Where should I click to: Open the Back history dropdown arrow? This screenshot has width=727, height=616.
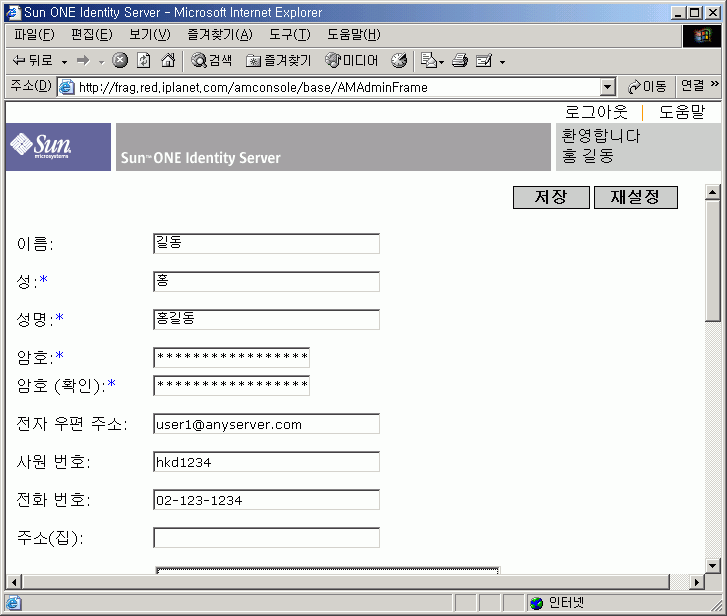click(x=64, y=62)
